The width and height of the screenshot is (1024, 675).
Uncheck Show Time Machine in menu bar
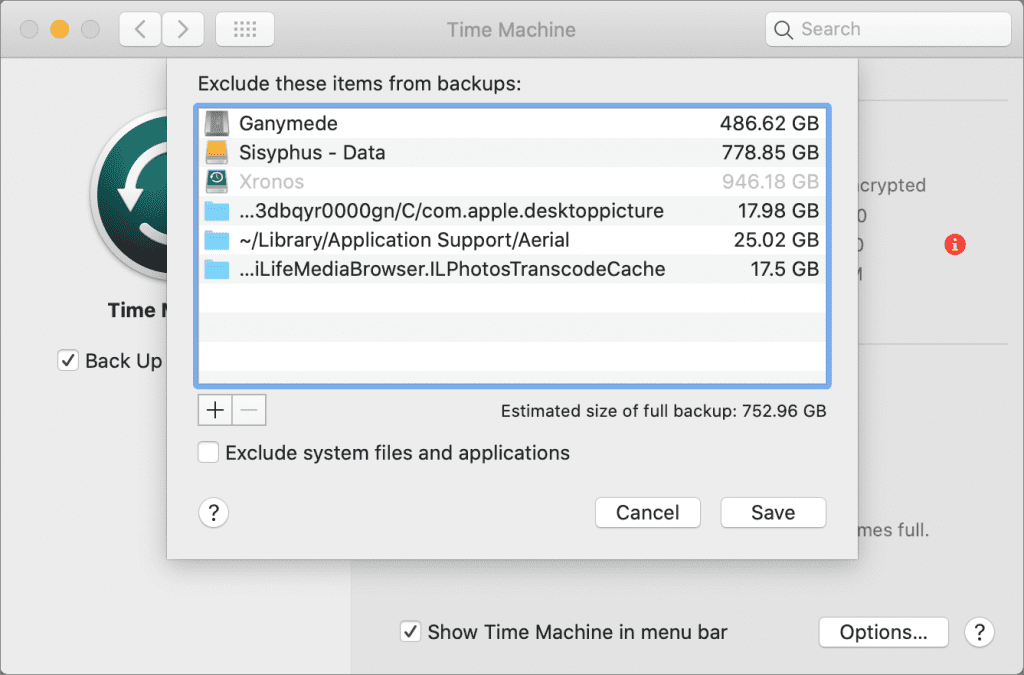tap(411, 632)
